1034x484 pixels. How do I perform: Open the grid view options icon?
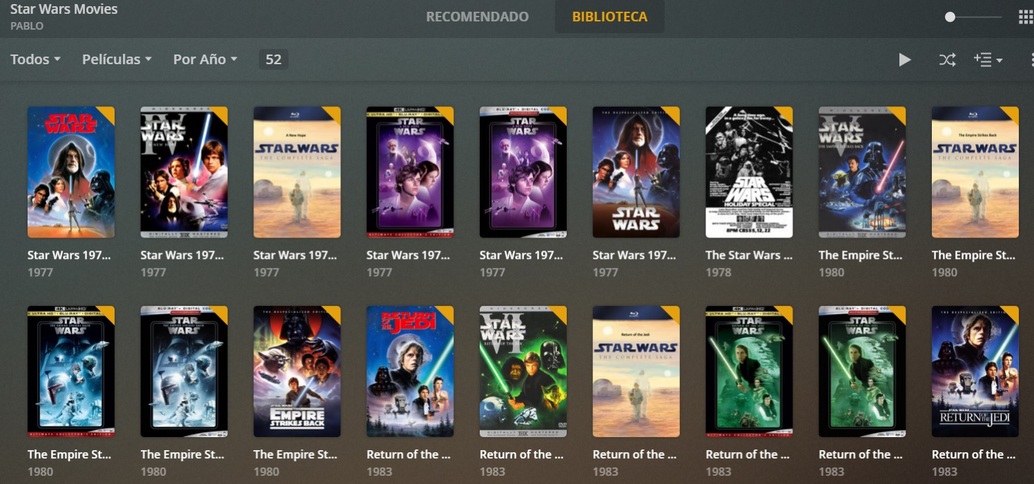[x=1025, y=17]
